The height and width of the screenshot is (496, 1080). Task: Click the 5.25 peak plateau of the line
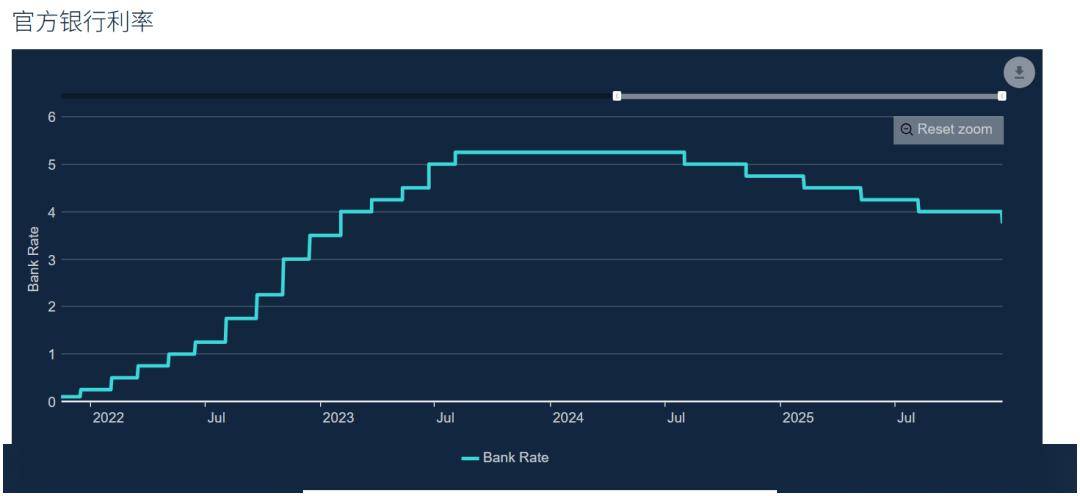570,152
